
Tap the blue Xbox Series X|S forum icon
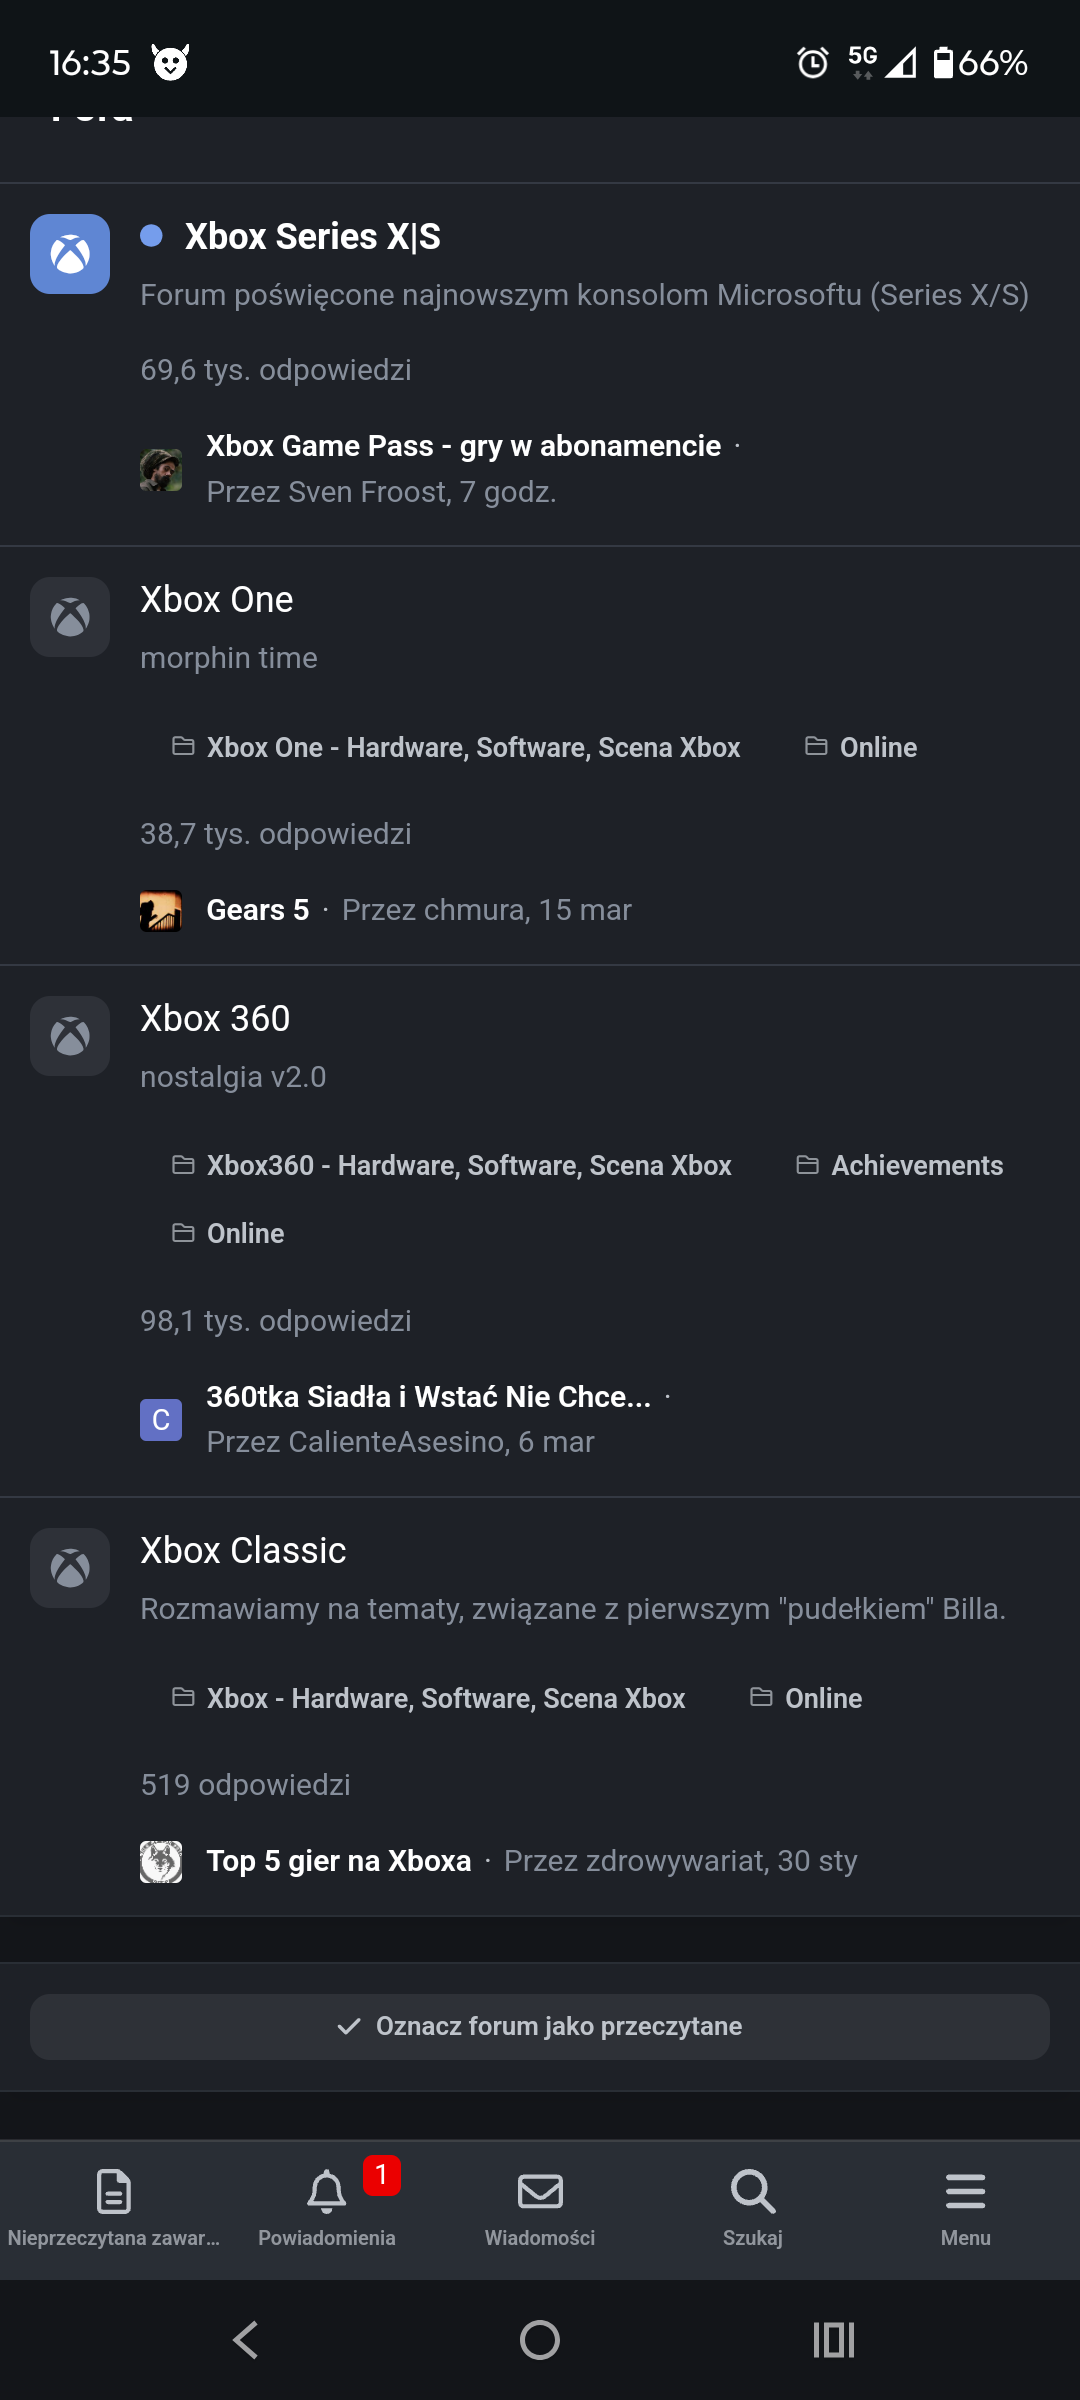[x=70, y=254]
